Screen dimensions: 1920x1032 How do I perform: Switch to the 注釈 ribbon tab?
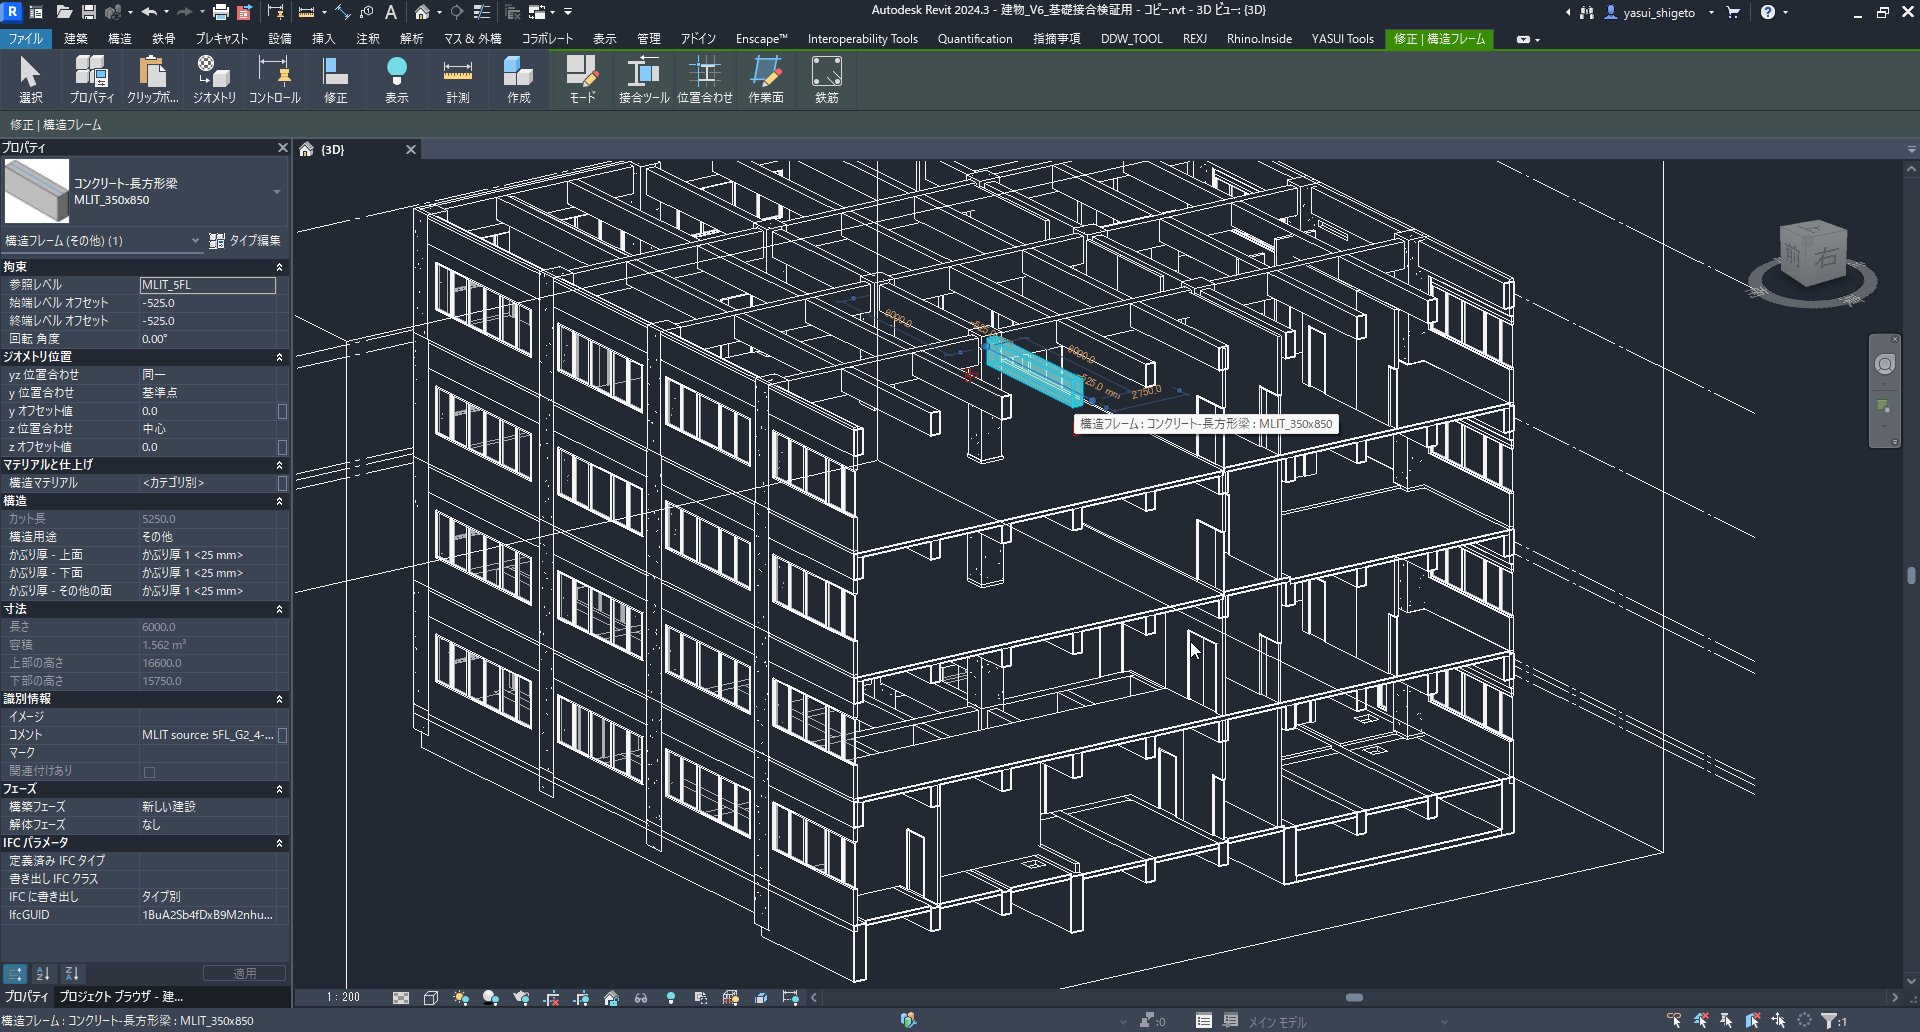point(368,39)
